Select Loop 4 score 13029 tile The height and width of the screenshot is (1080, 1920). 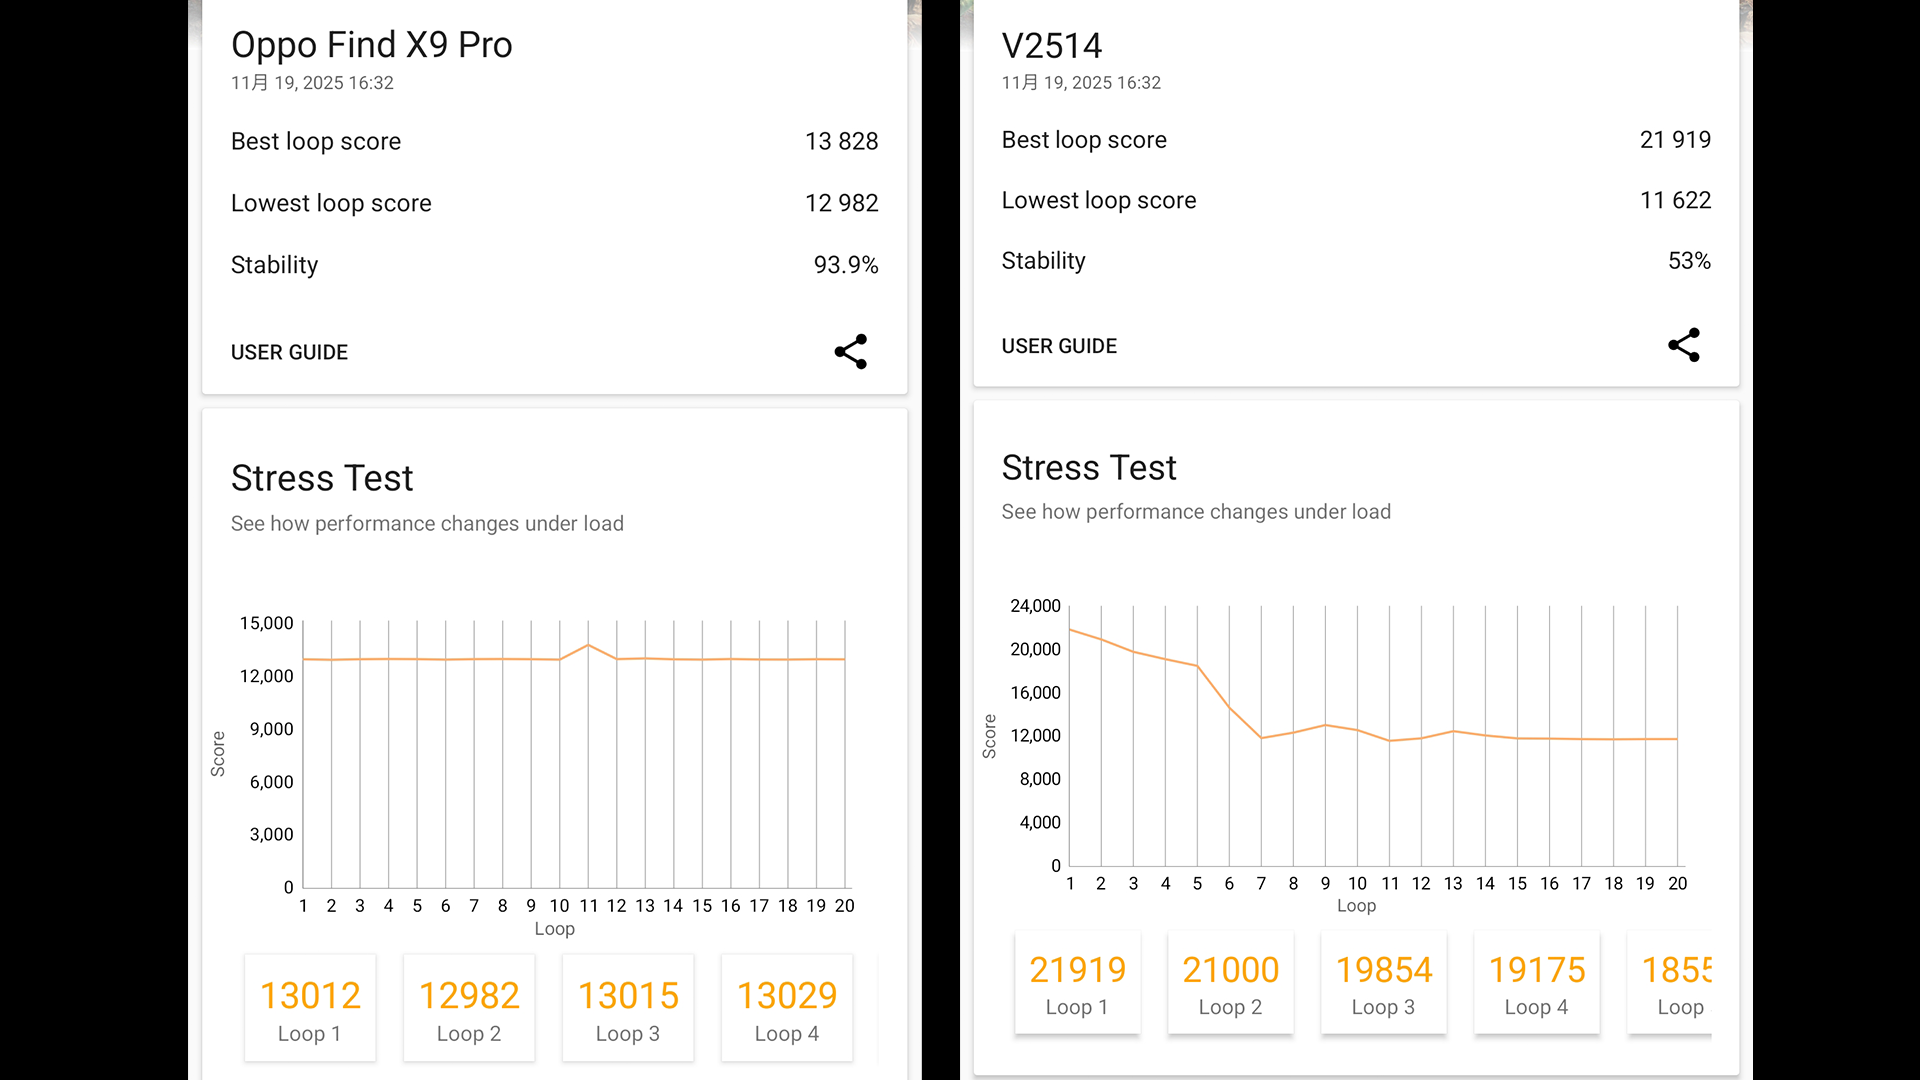click(x=787, y=1008)
